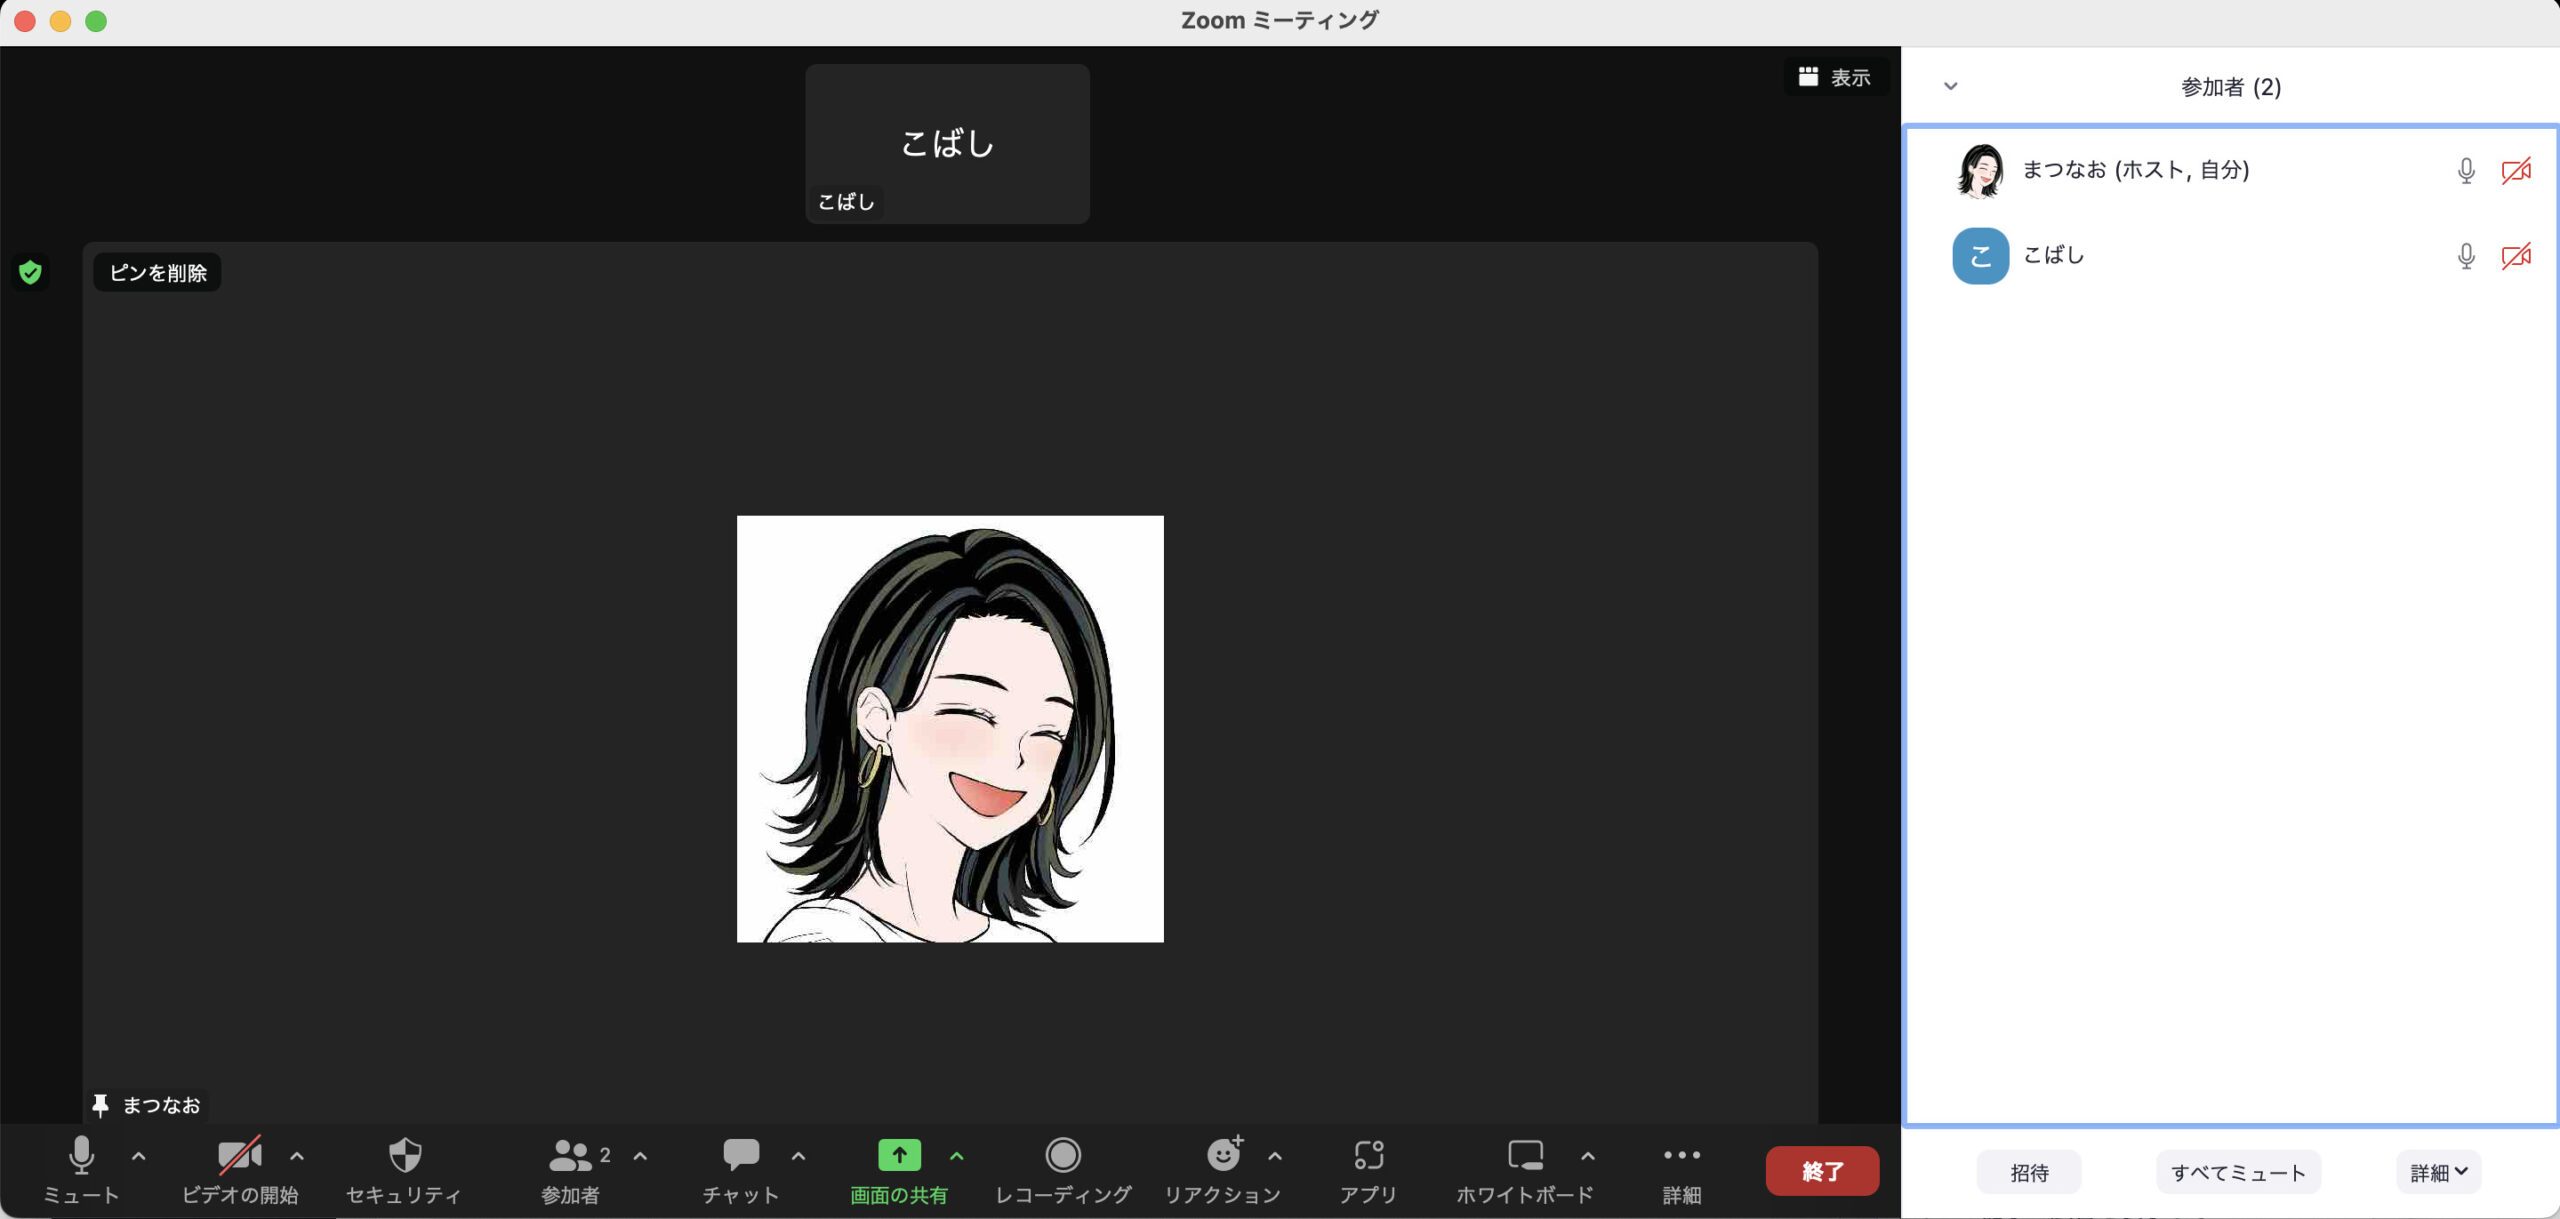Toggle camera icon for まつなお in participants list
The image size is (2560, 1219).
coord(2516,171)
